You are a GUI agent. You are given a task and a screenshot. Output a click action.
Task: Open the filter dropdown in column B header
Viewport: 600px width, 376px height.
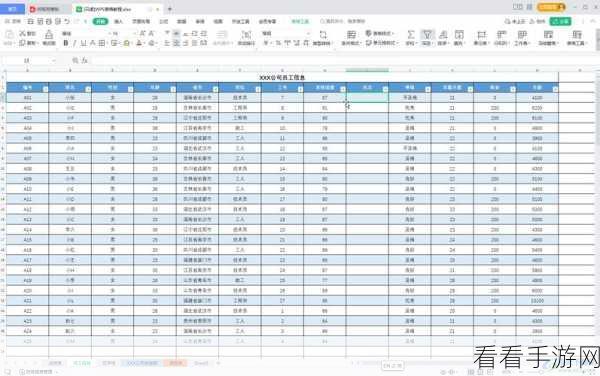tap(88, 89)
